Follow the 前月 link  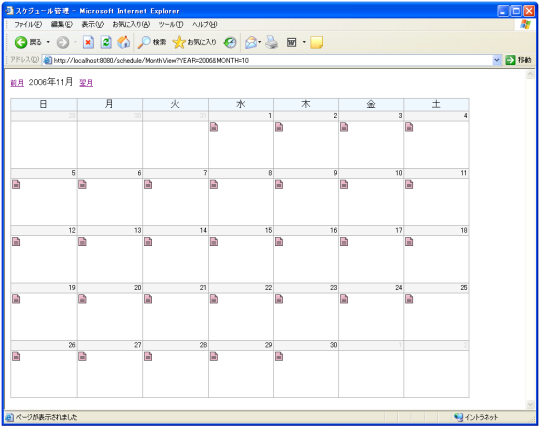pyautogui.click(x=17, y=83)
